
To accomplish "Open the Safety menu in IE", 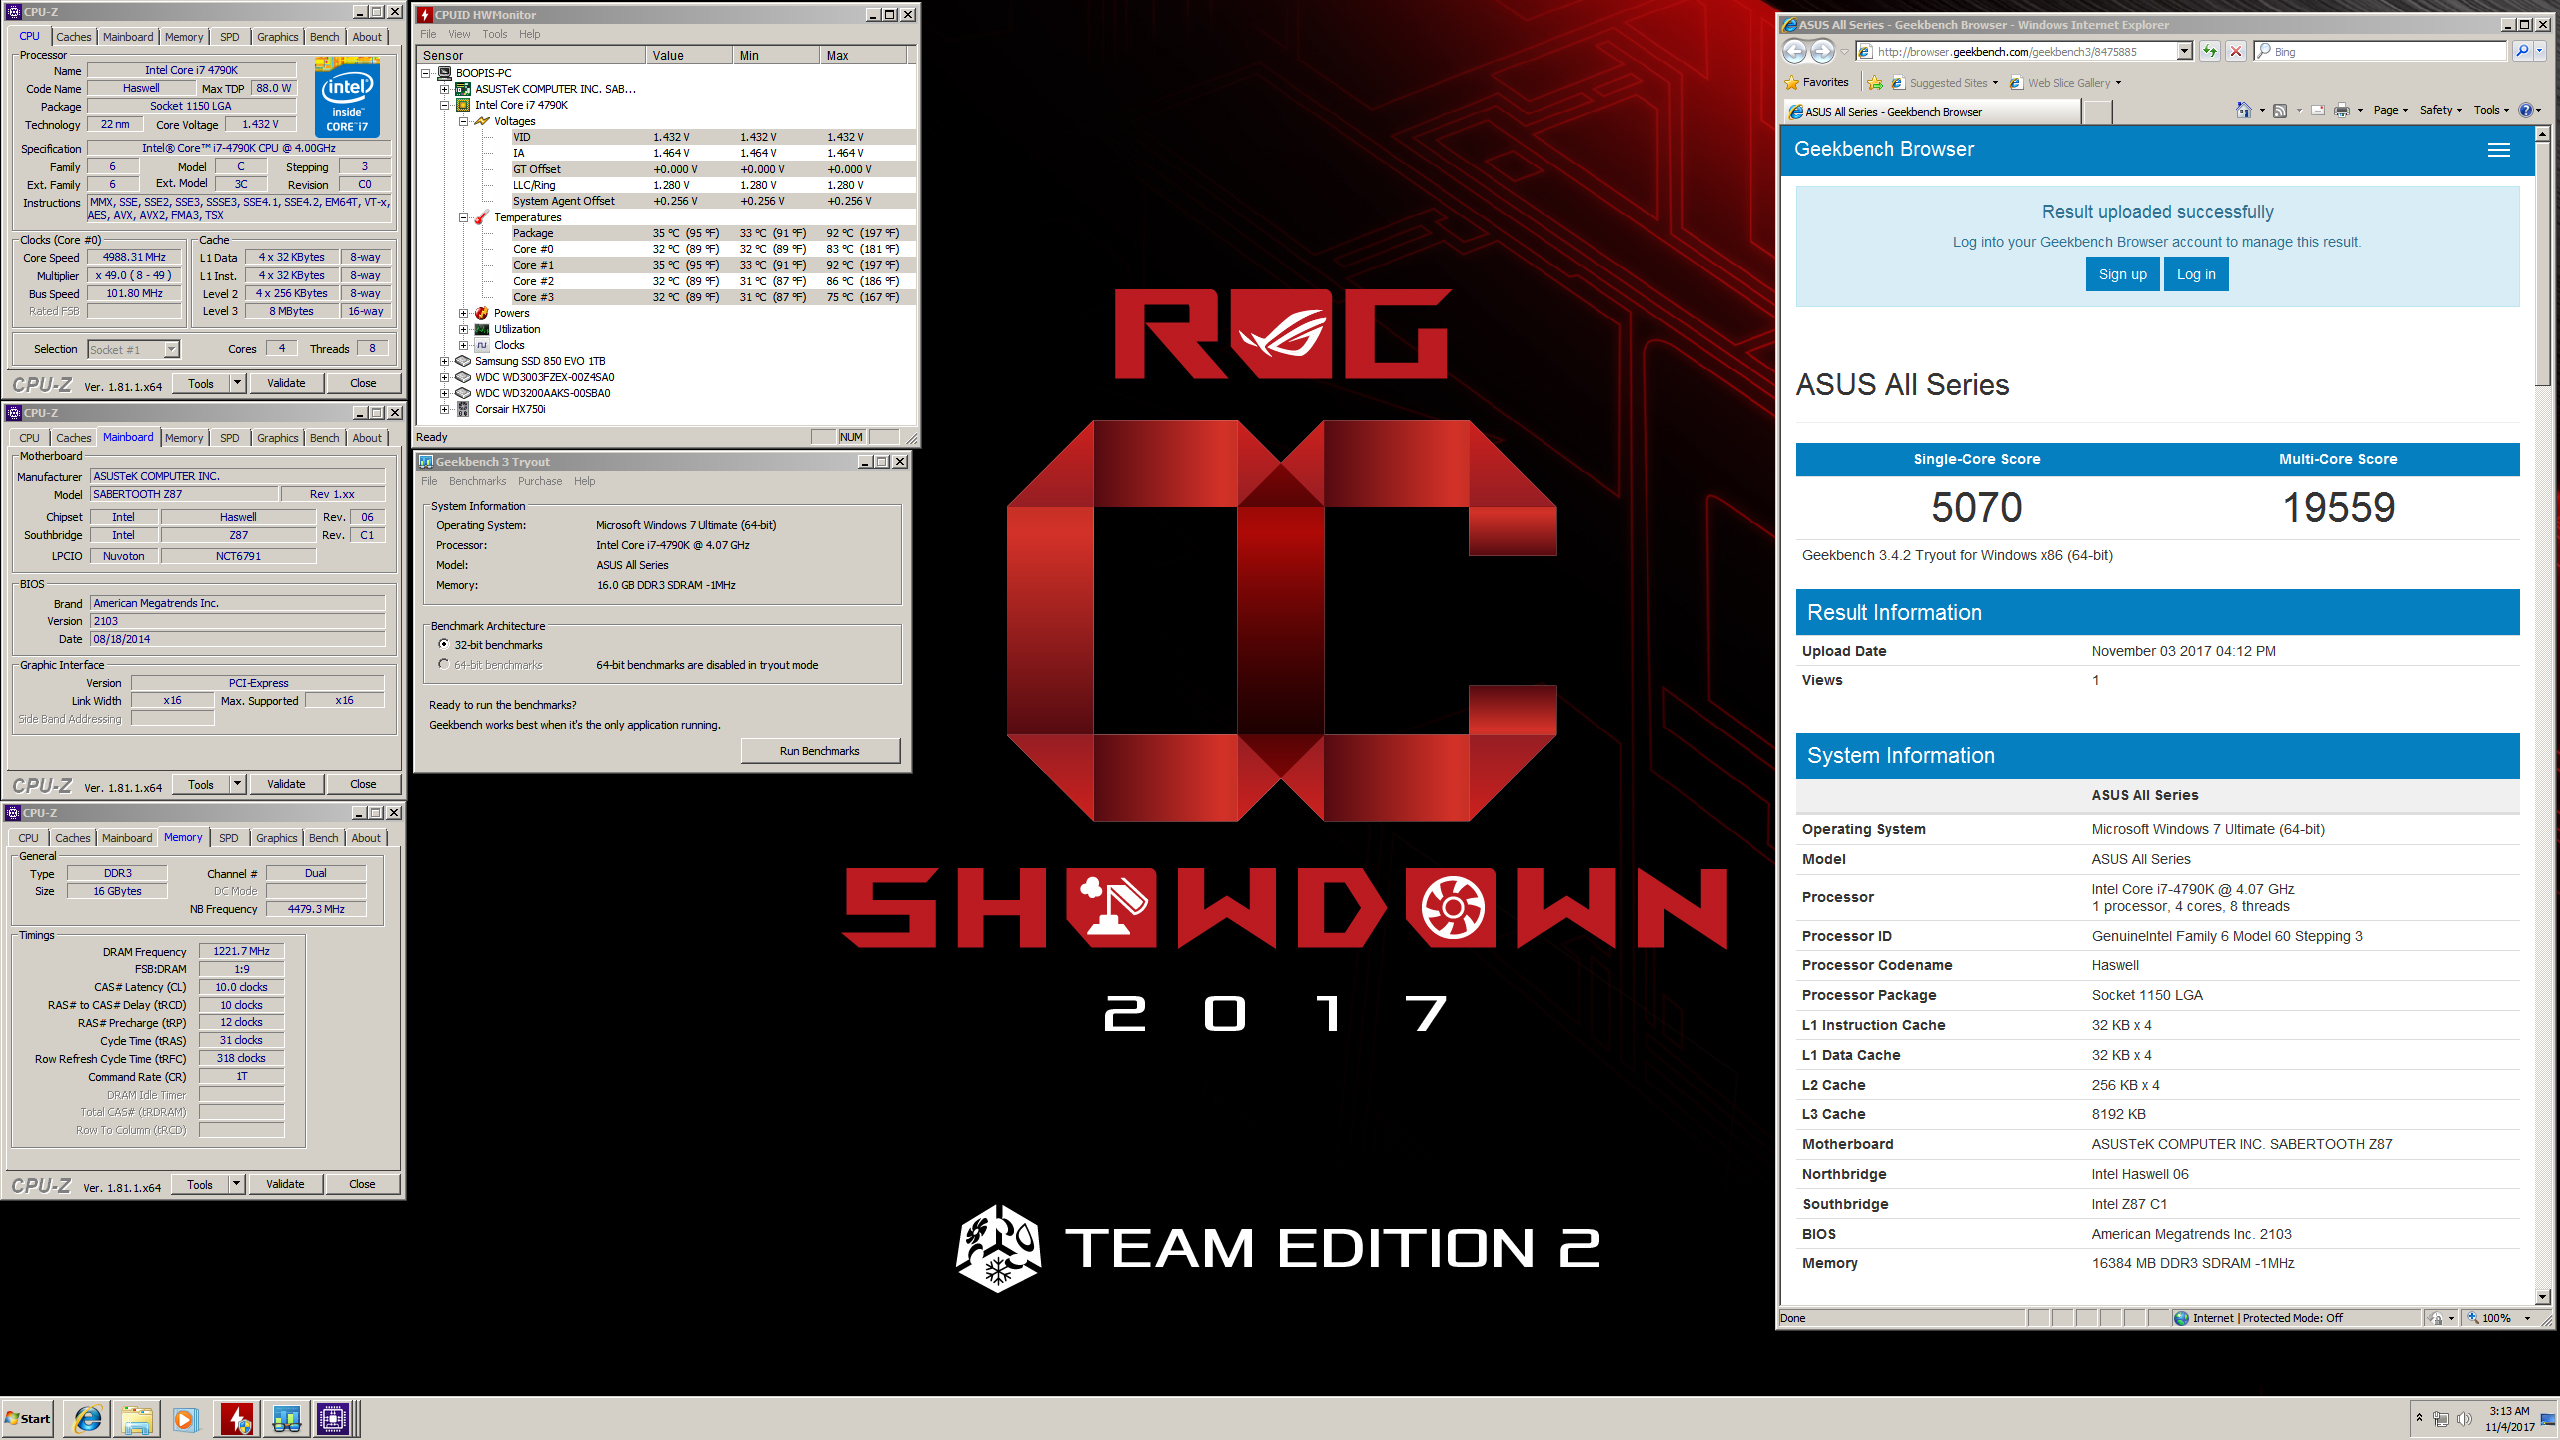I will click(x=2441, y=111).
